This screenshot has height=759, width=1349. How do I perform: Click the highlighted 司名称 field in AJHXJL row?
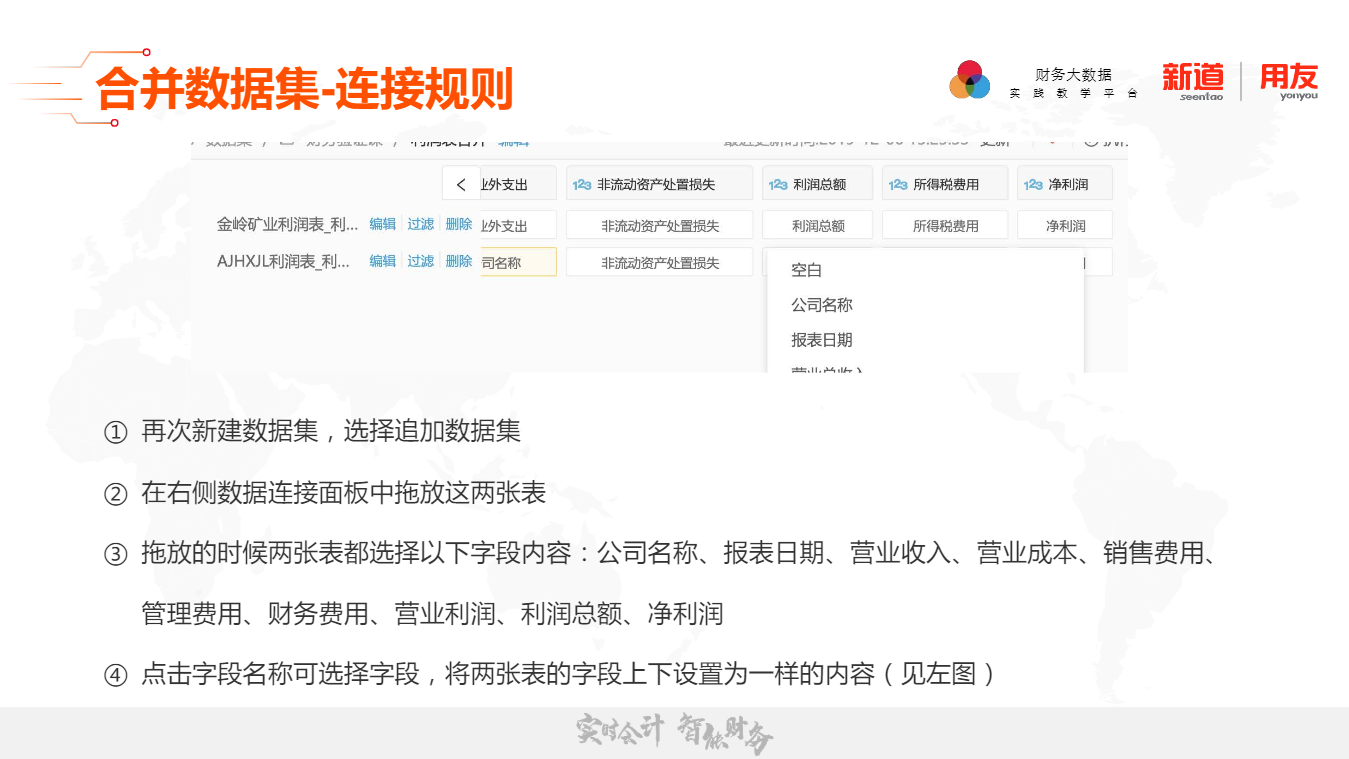tap(518, 262)
